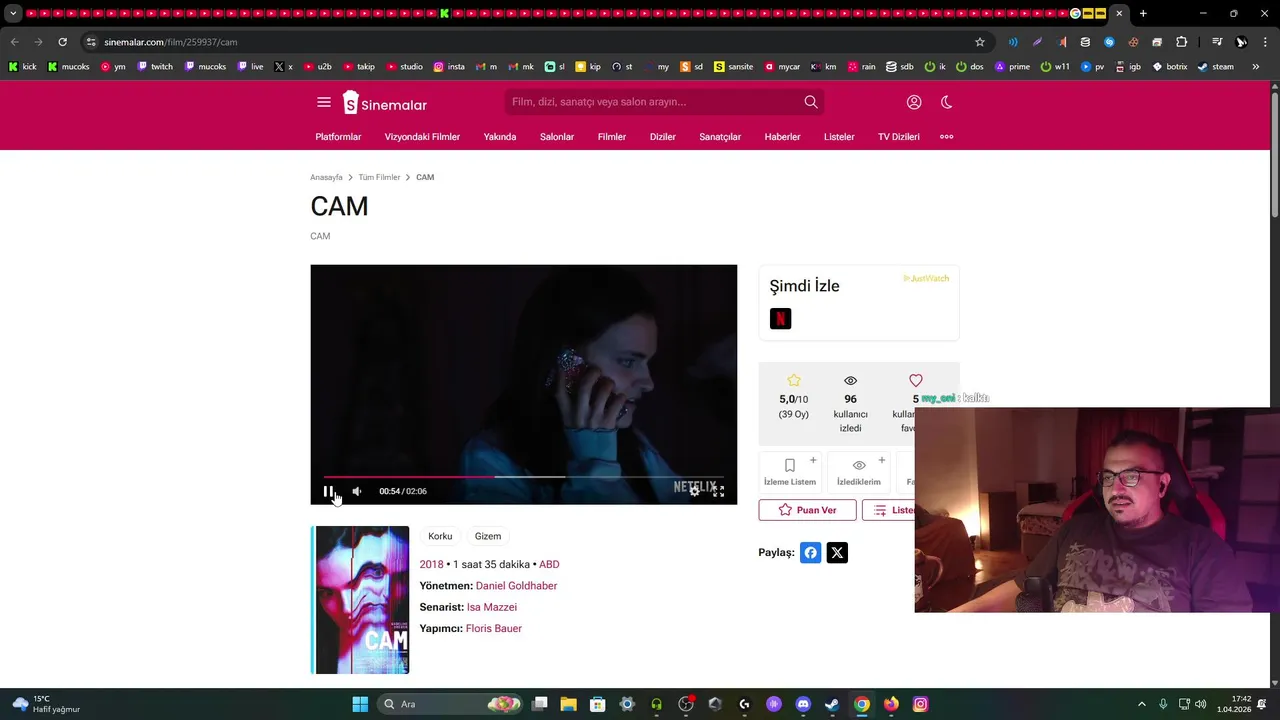Add film to İzleme Listem
Viewport: 1280px width, 720px height.
click(x=790, y=472)
